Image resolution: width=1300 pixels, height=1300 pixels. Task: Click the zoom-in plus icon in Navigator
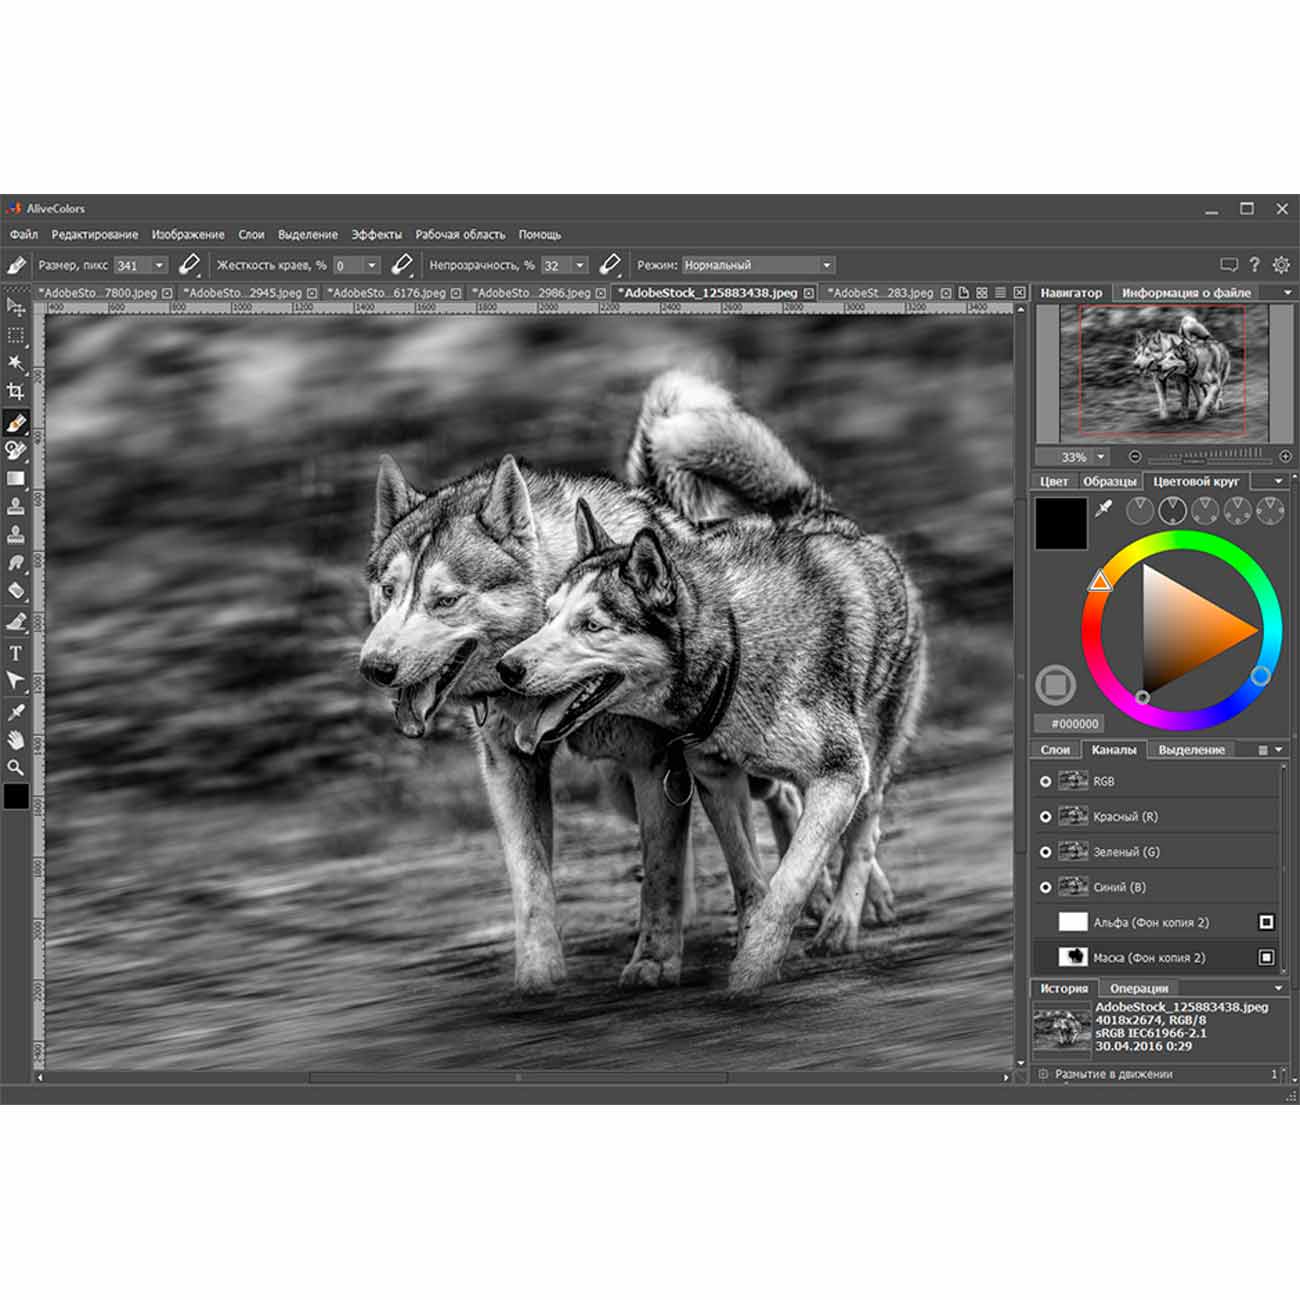(1285, 456)
